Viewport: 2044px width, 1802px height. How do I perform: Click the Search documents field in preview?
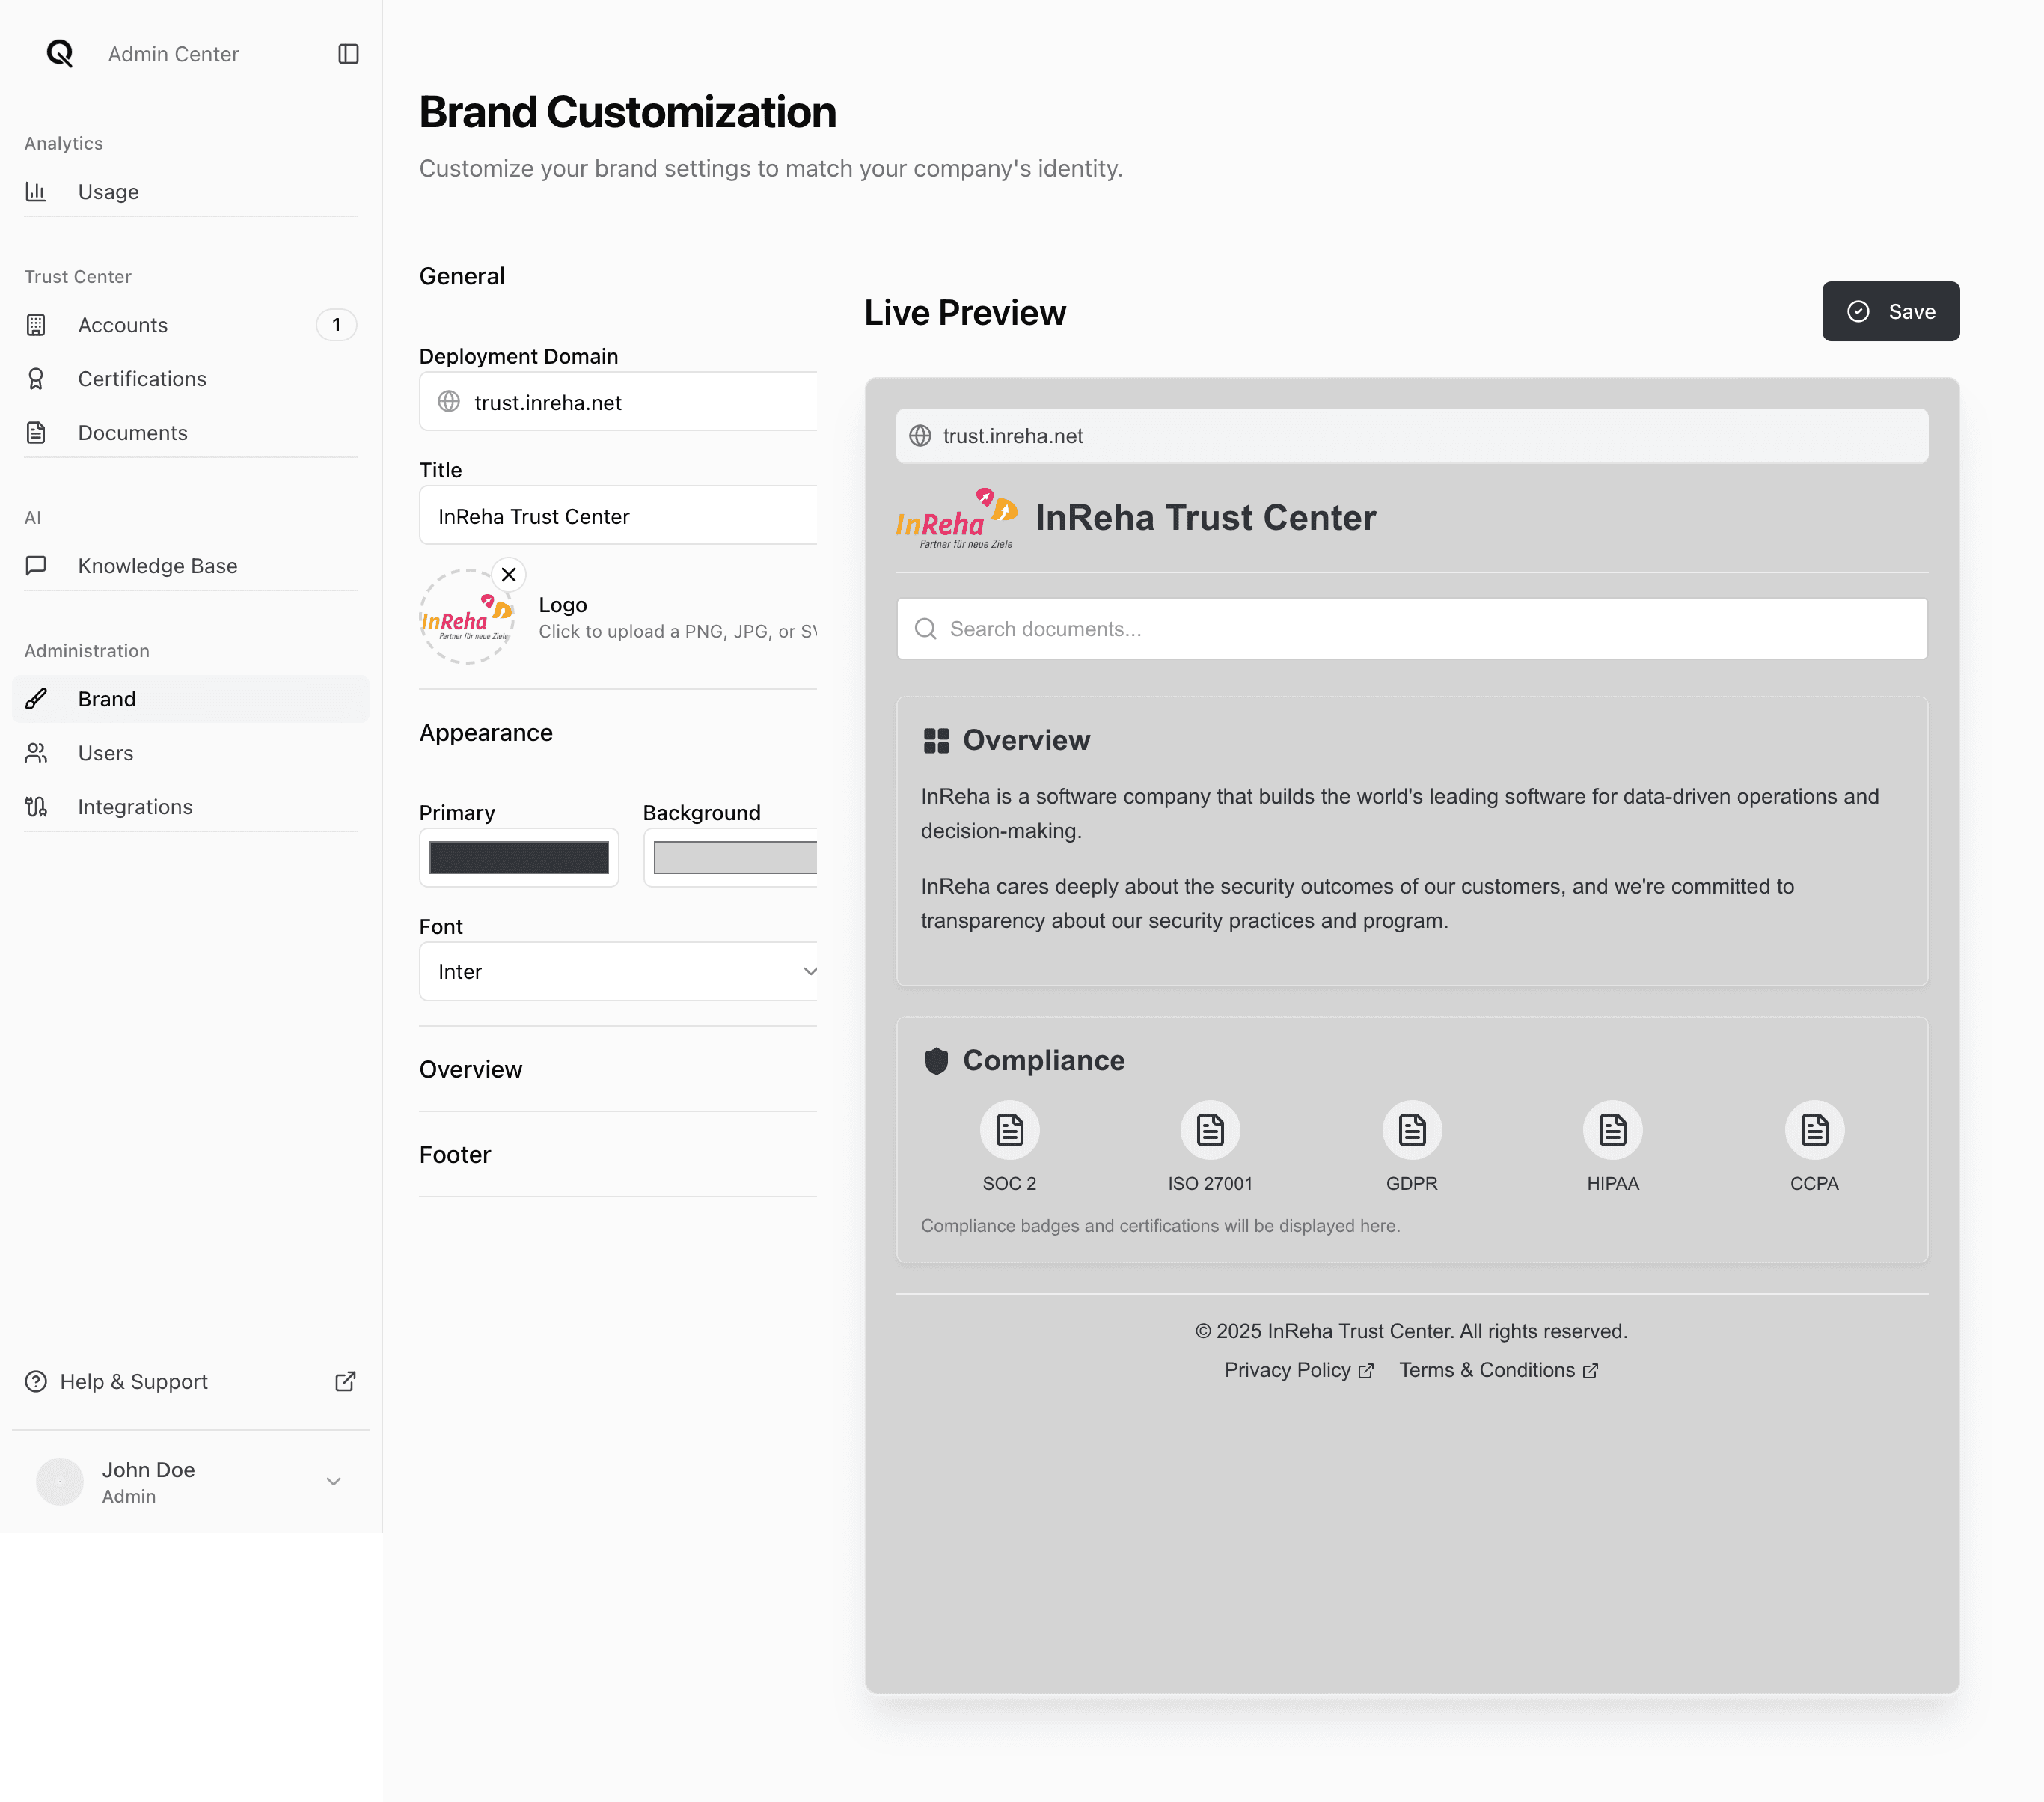(x=1412, y=628)
